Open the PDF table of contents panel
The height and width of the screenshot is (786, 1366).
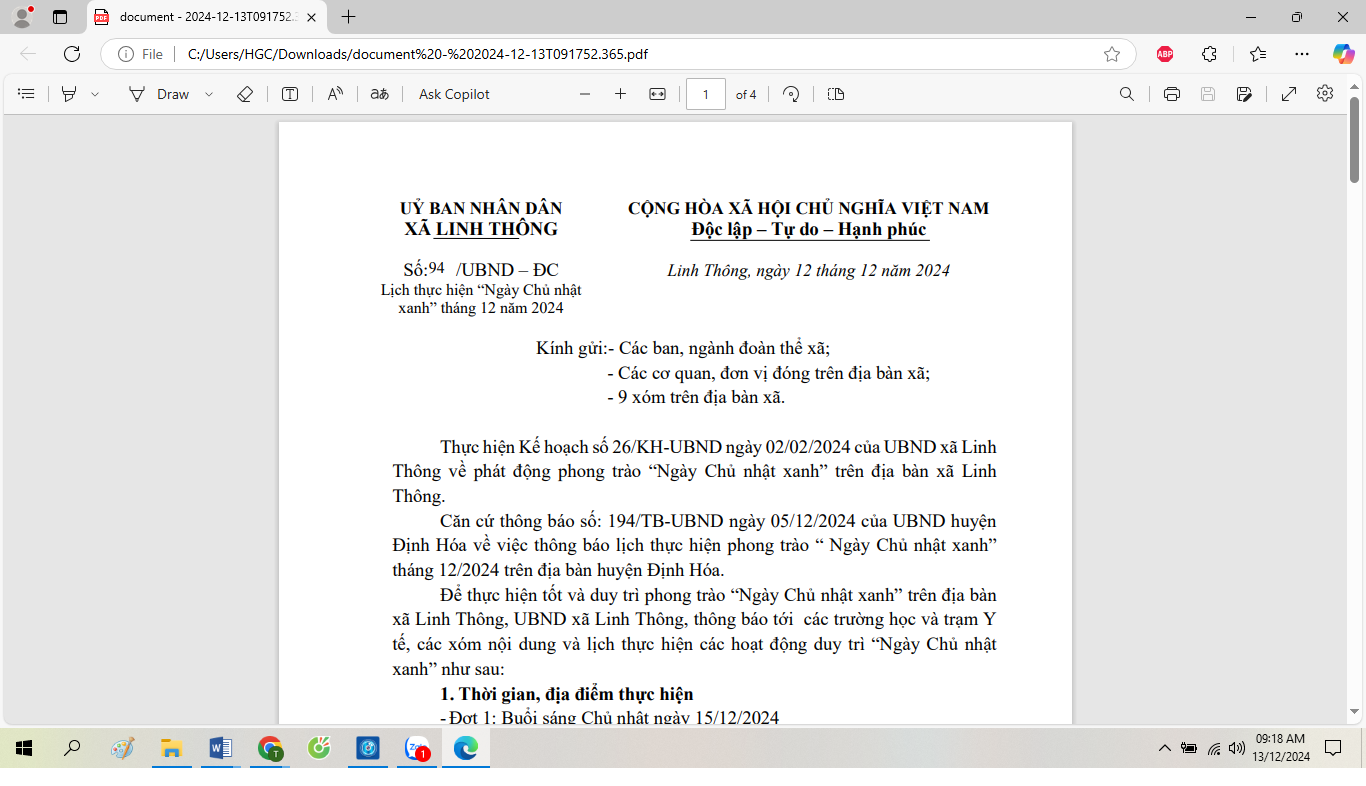(x=27, y=94)
